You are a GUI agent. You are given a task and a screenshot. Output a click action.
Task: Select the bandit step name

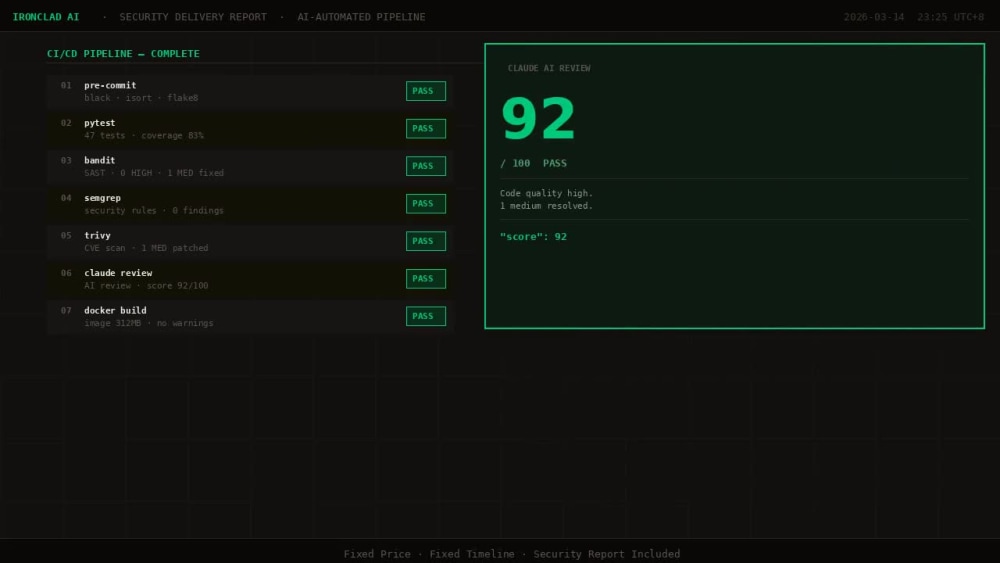tap(99, 161)
